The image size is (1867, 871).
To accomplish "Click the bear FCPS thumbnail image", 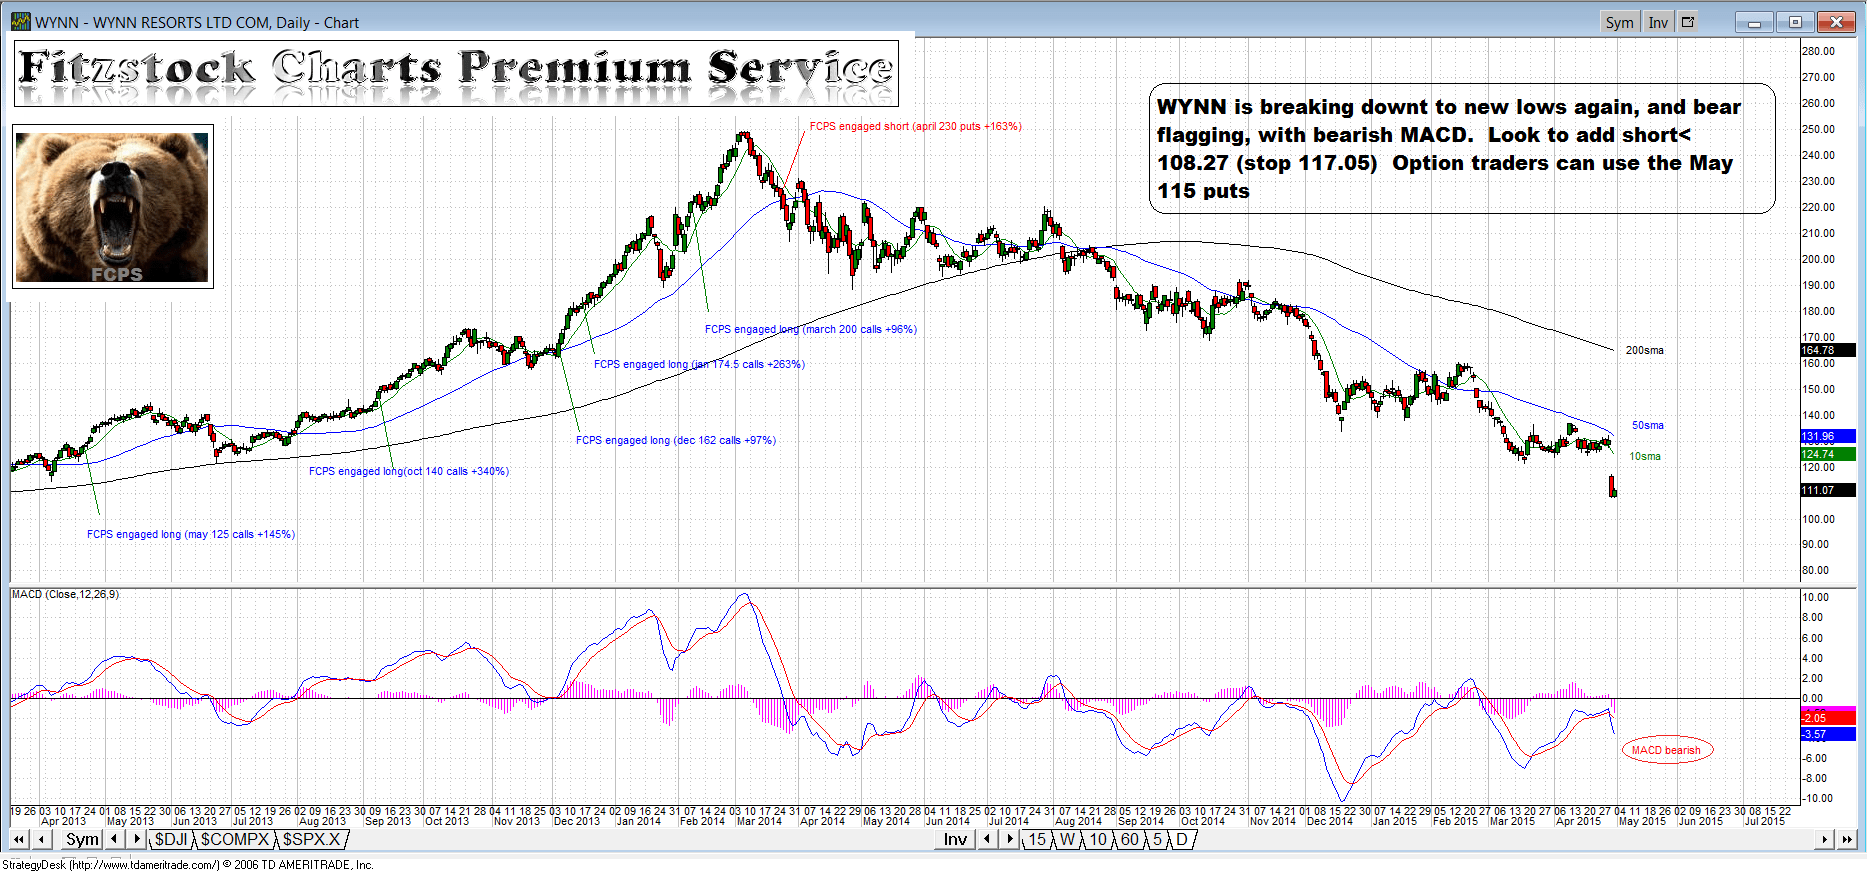I will [112, 207].
